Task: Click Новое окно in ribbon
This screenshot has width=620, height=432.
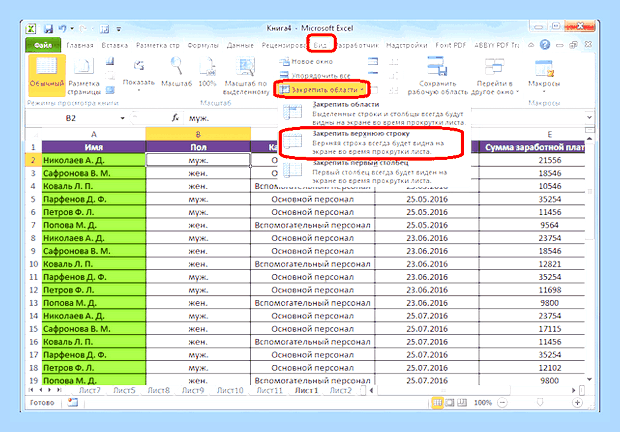Action: coord(306,62)
